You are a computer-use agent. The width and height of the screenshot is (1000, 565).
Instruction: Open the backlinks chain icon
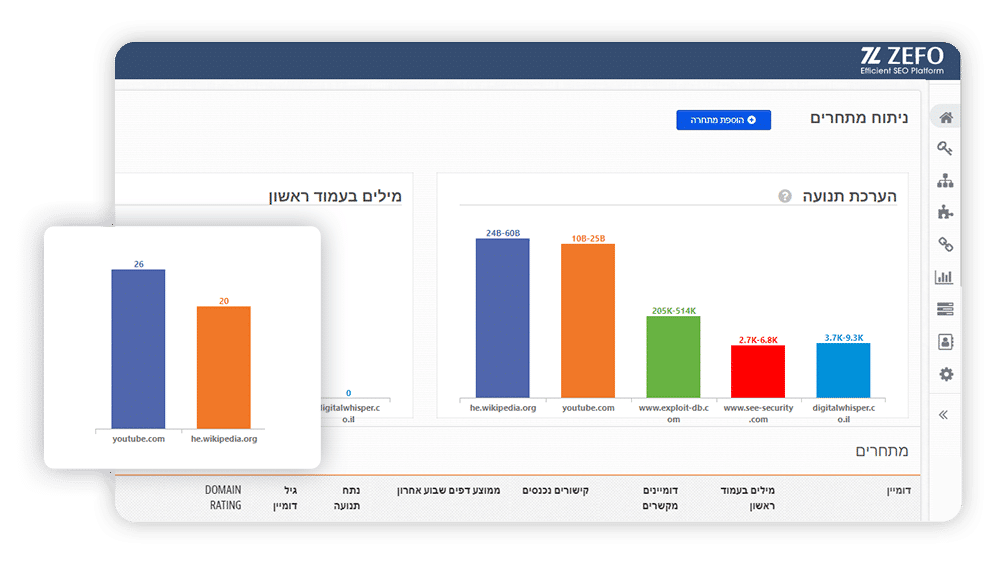[x=945, y=244]
